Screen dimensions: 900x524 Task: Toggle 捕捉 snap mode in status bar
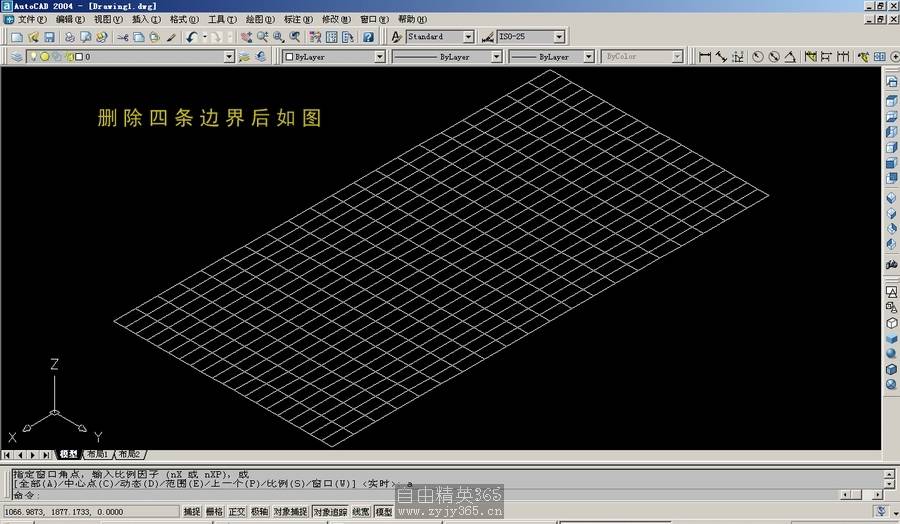tap(191, 511)
